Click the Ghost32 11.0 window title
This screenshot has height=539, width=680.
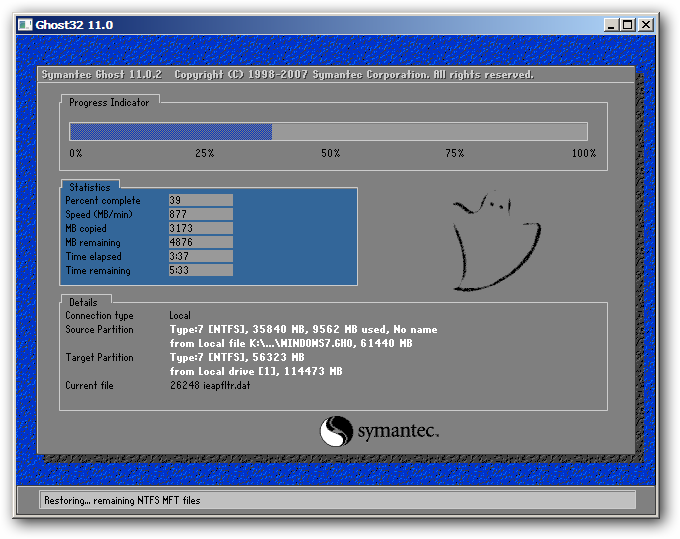point(74,25)
